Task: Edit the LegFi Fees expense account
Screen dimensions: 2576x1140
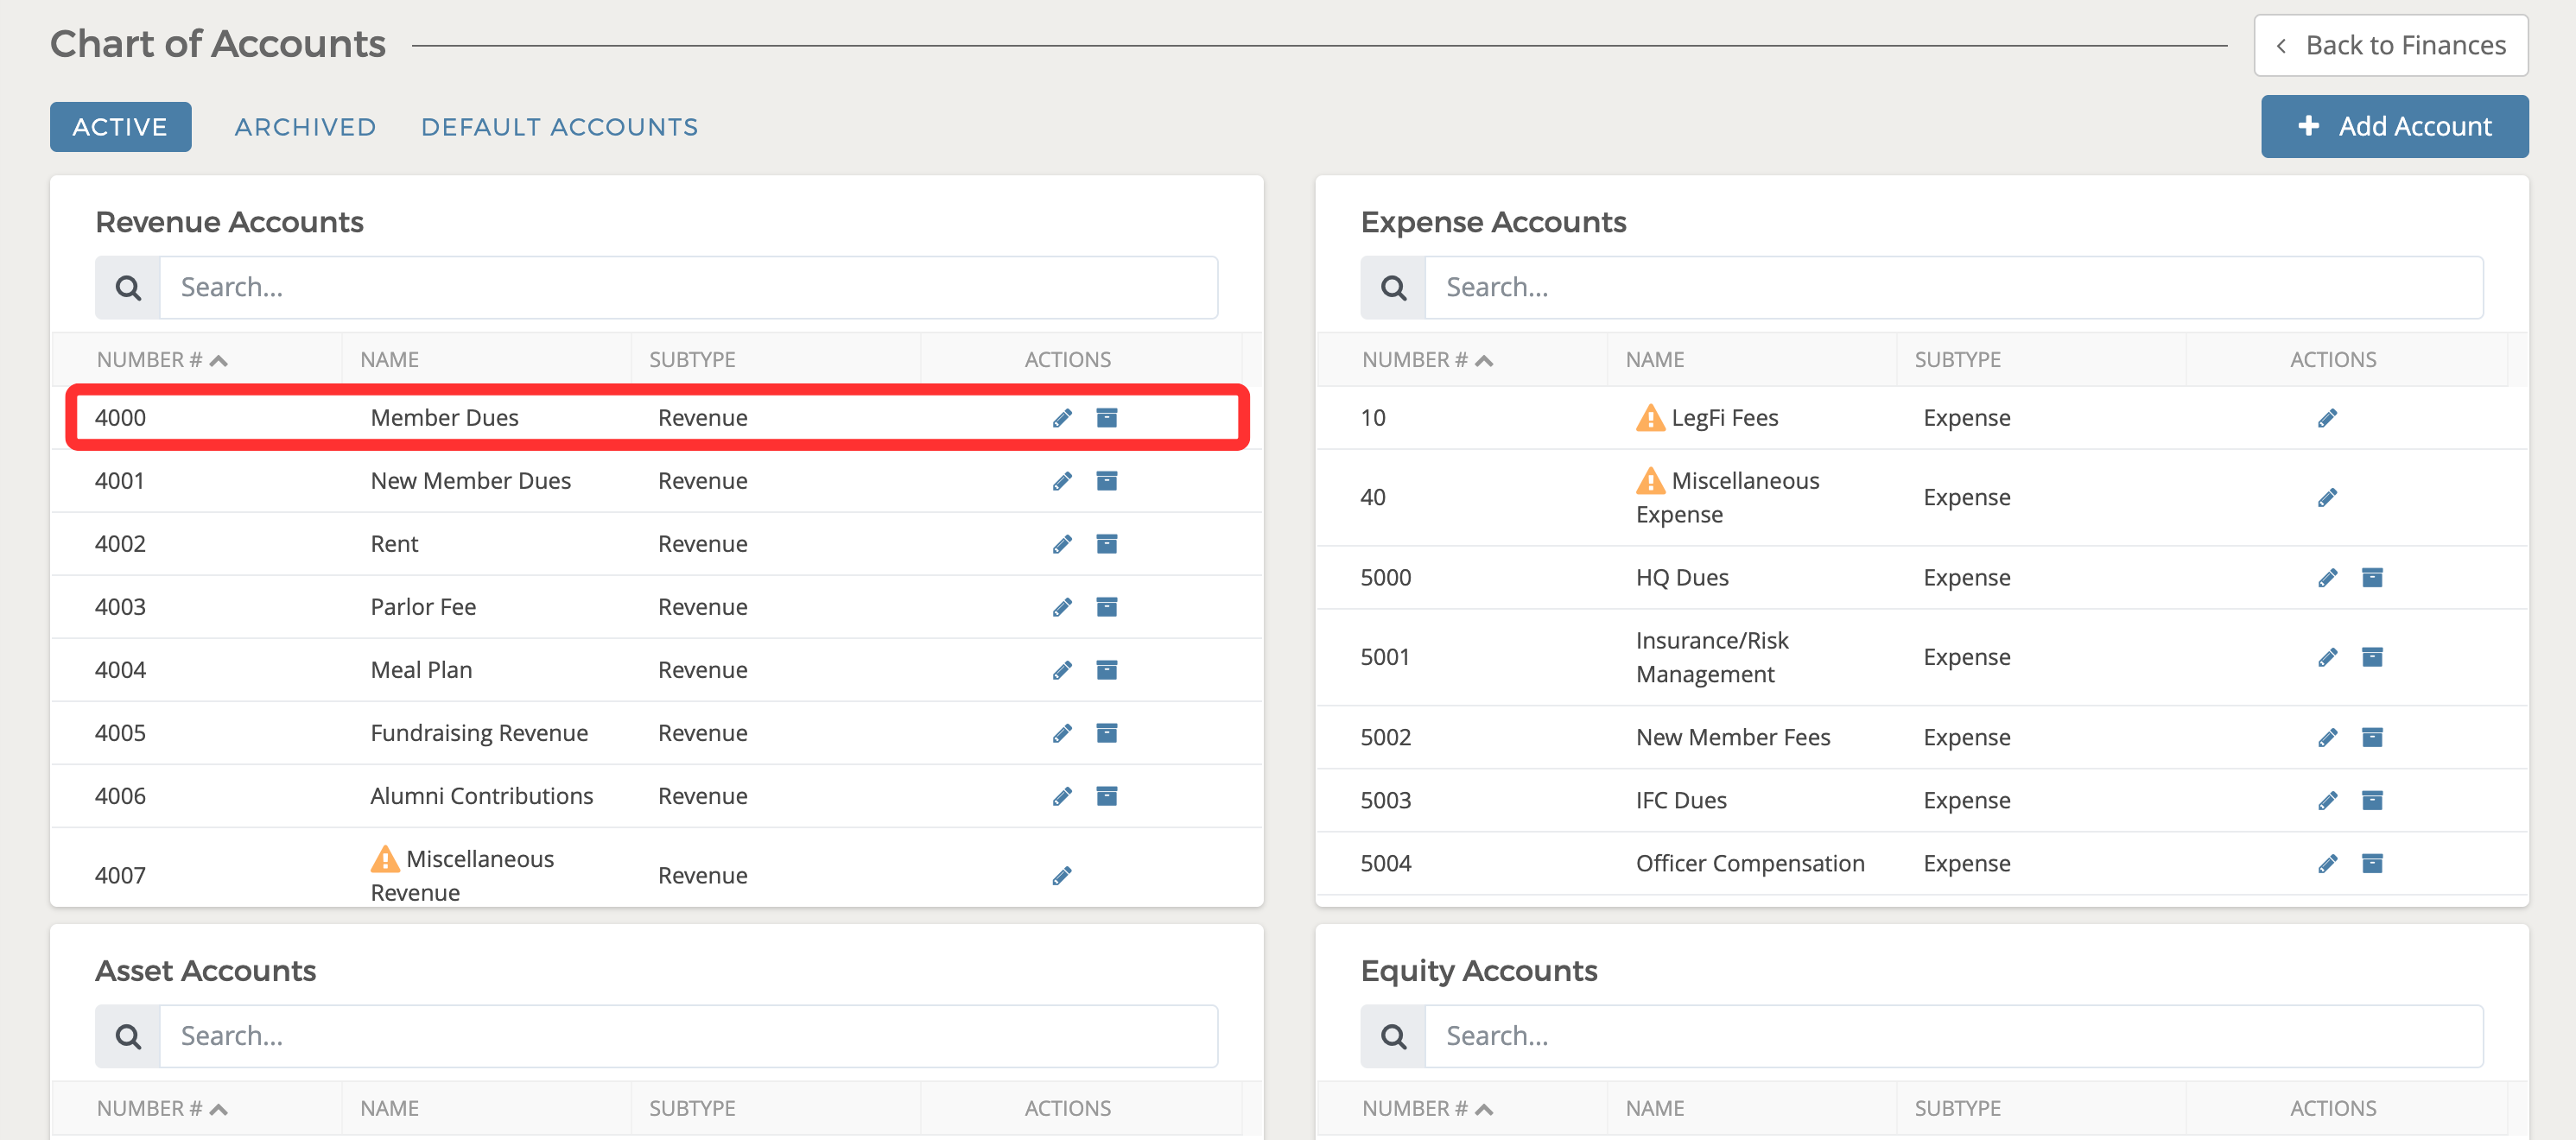Action: [x=2328, y=417]
